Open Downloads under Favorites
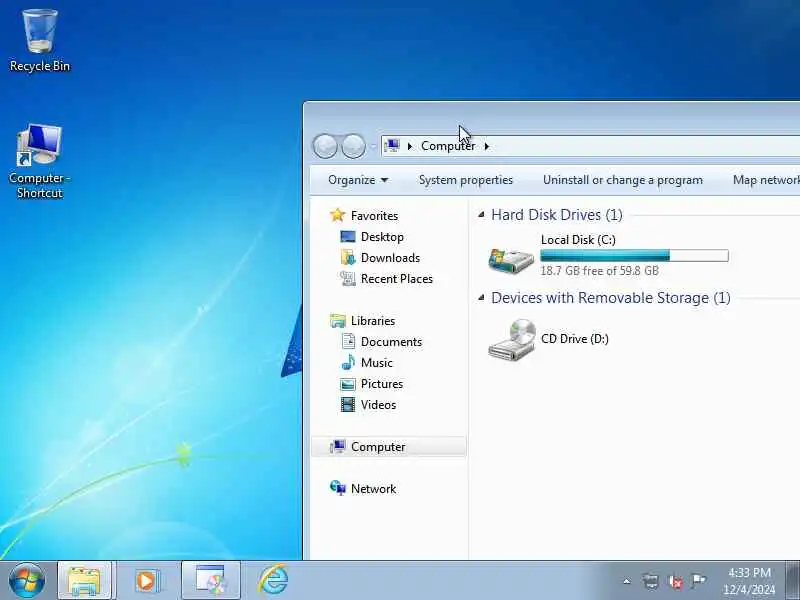Screen dimensions: 800x600 [x=390, y=258]
